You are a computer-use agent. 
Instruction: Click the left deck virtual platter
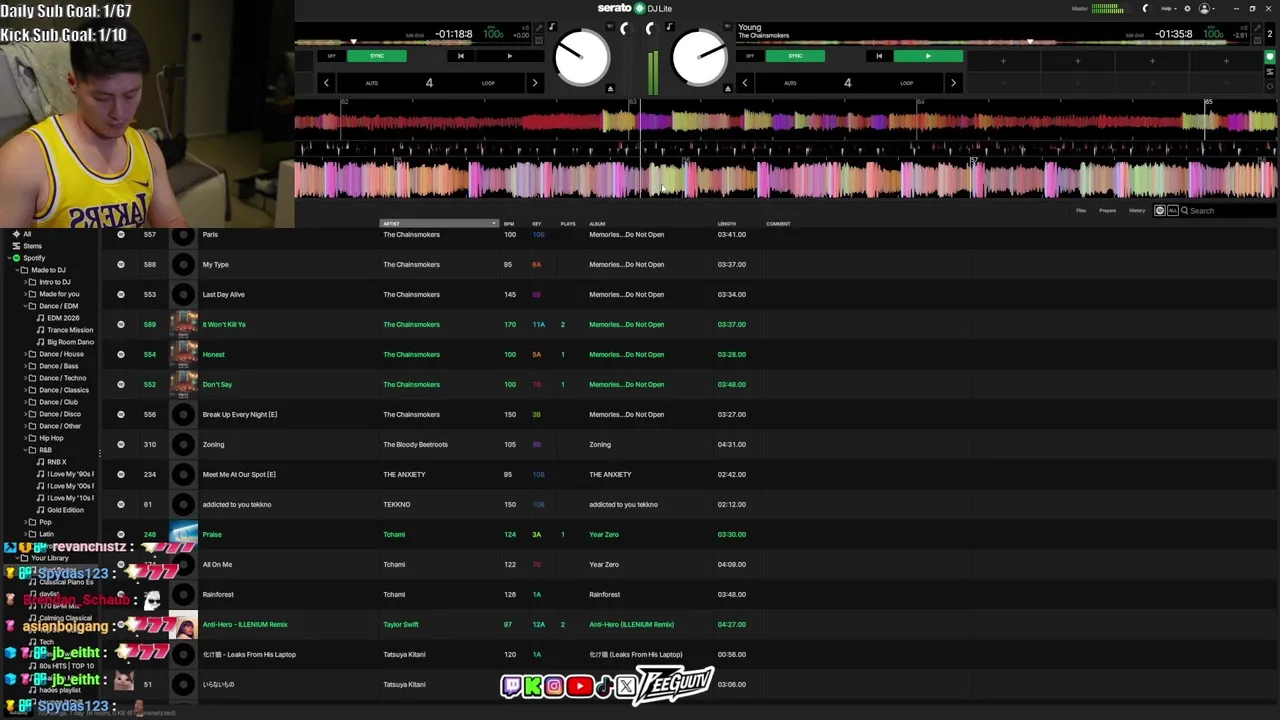(x=582, y=58)
